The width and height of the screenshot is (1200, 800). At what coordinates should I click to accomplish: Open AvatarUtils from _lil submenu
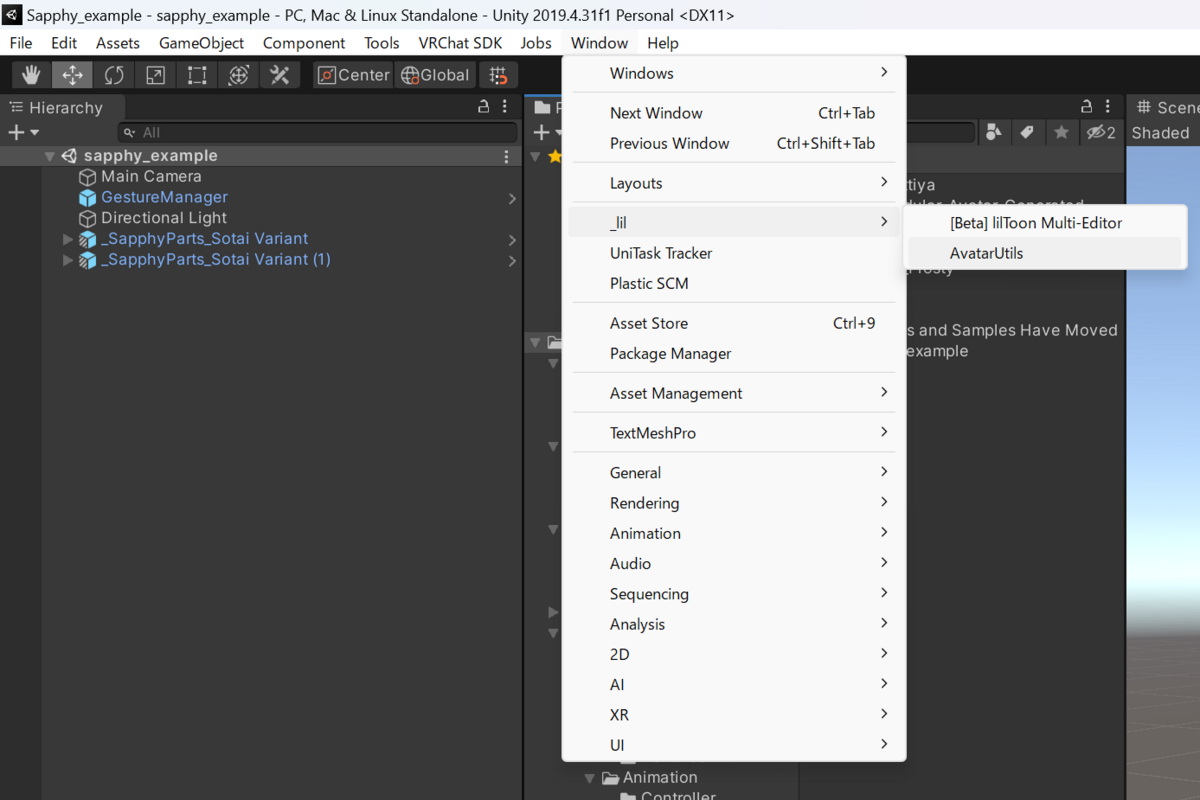click(x=1045, y=253)
